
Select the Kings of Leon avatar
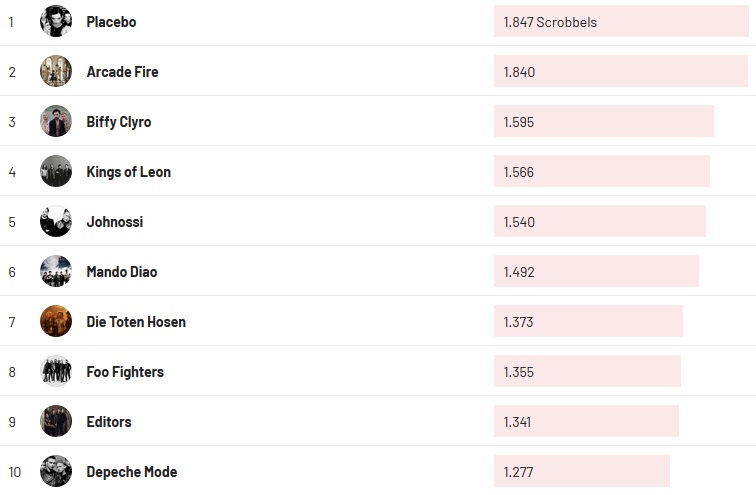56,171
